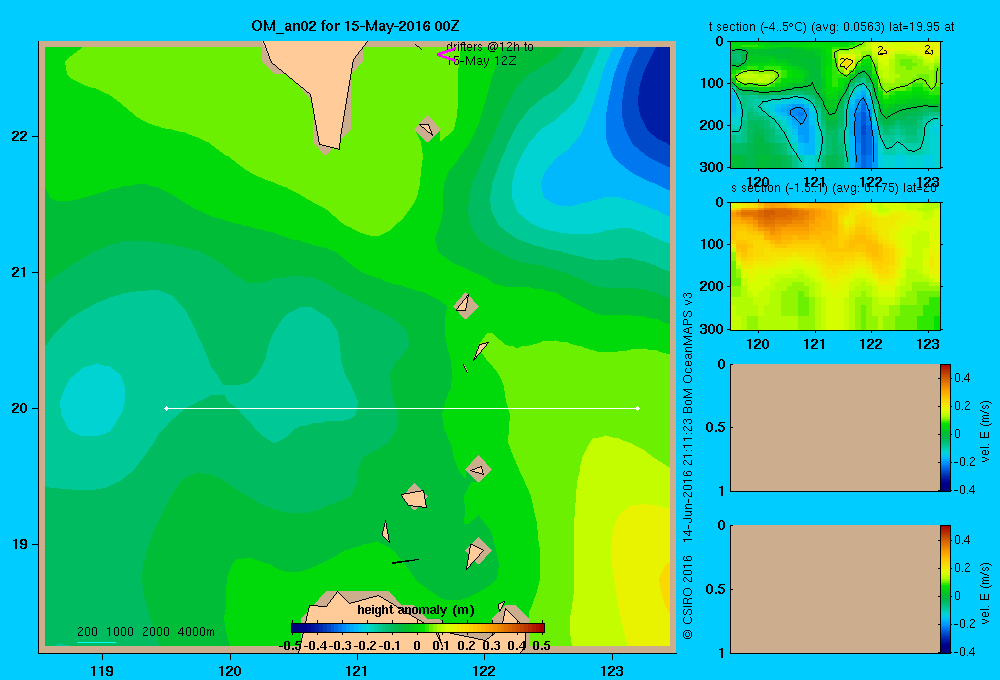This screenshot has width=1000, height=680.
Task: Click the '300' depth label on s section
Action: click(x=711, y=329)
